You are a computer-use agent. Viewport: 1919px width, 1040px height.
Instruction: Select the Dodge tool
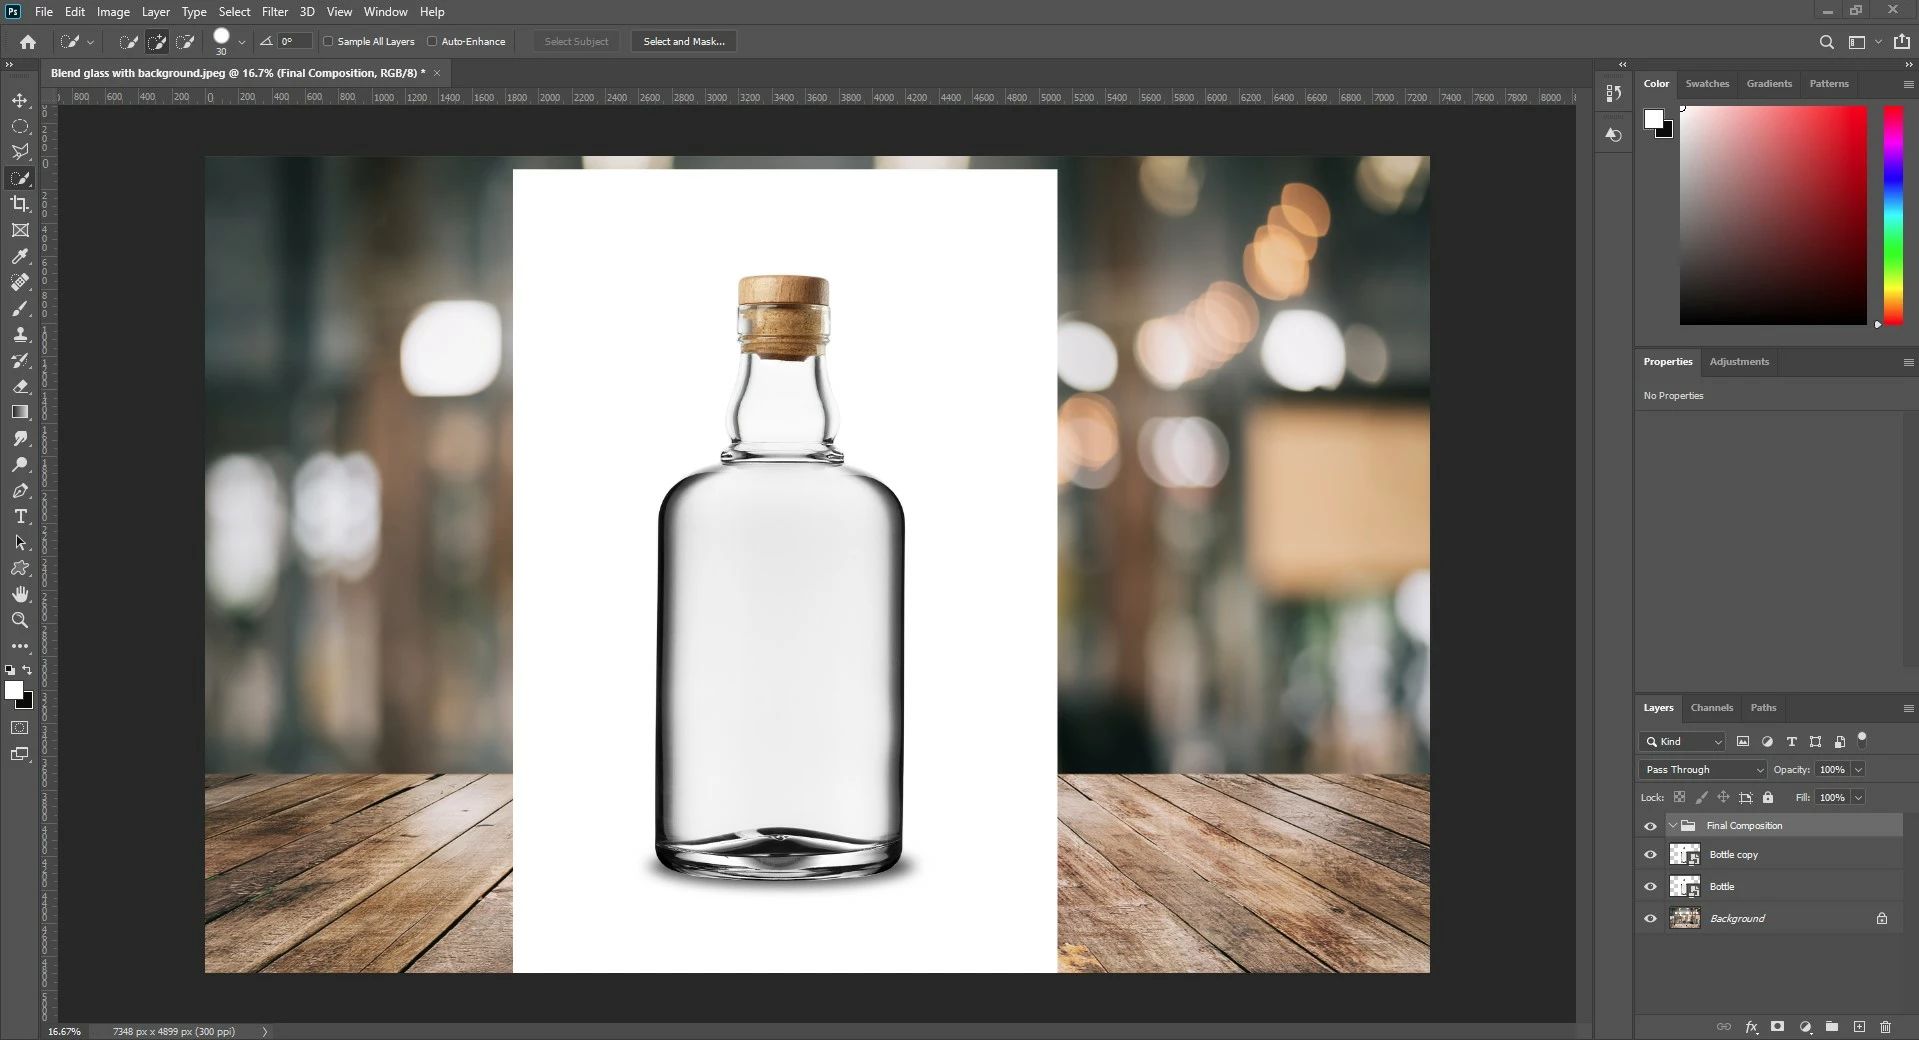click(20, 464)
